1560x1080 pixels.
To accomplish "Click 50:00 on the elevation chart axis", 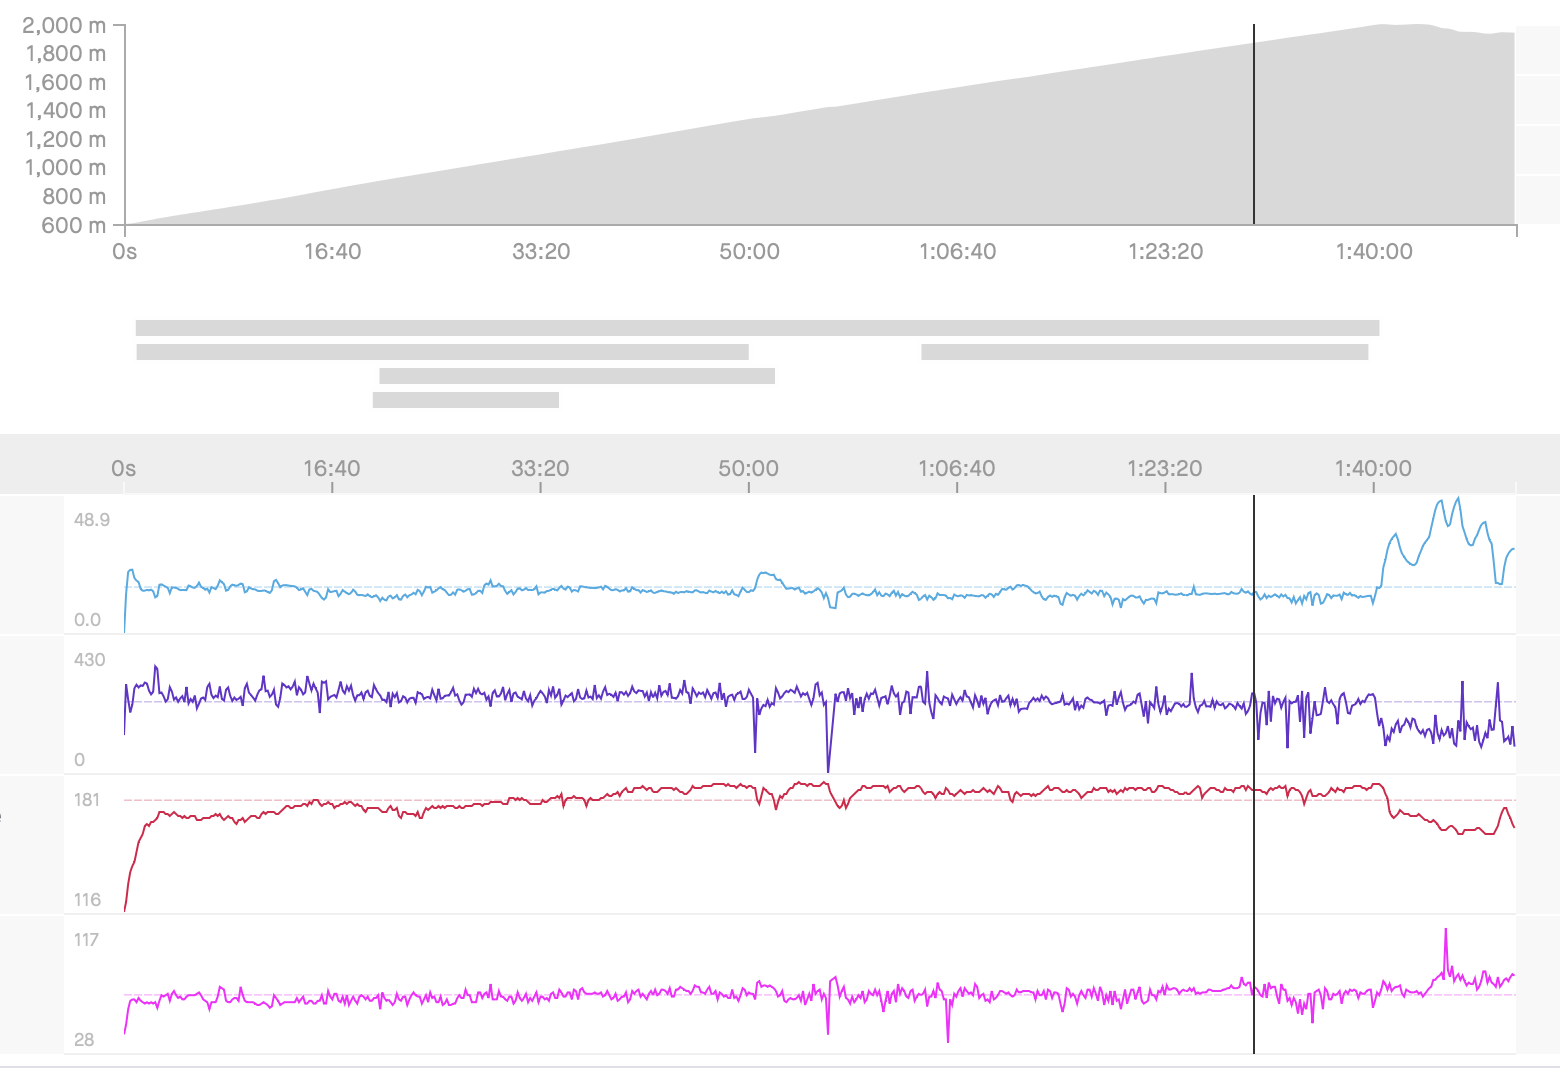I will (x=749, y=251).
